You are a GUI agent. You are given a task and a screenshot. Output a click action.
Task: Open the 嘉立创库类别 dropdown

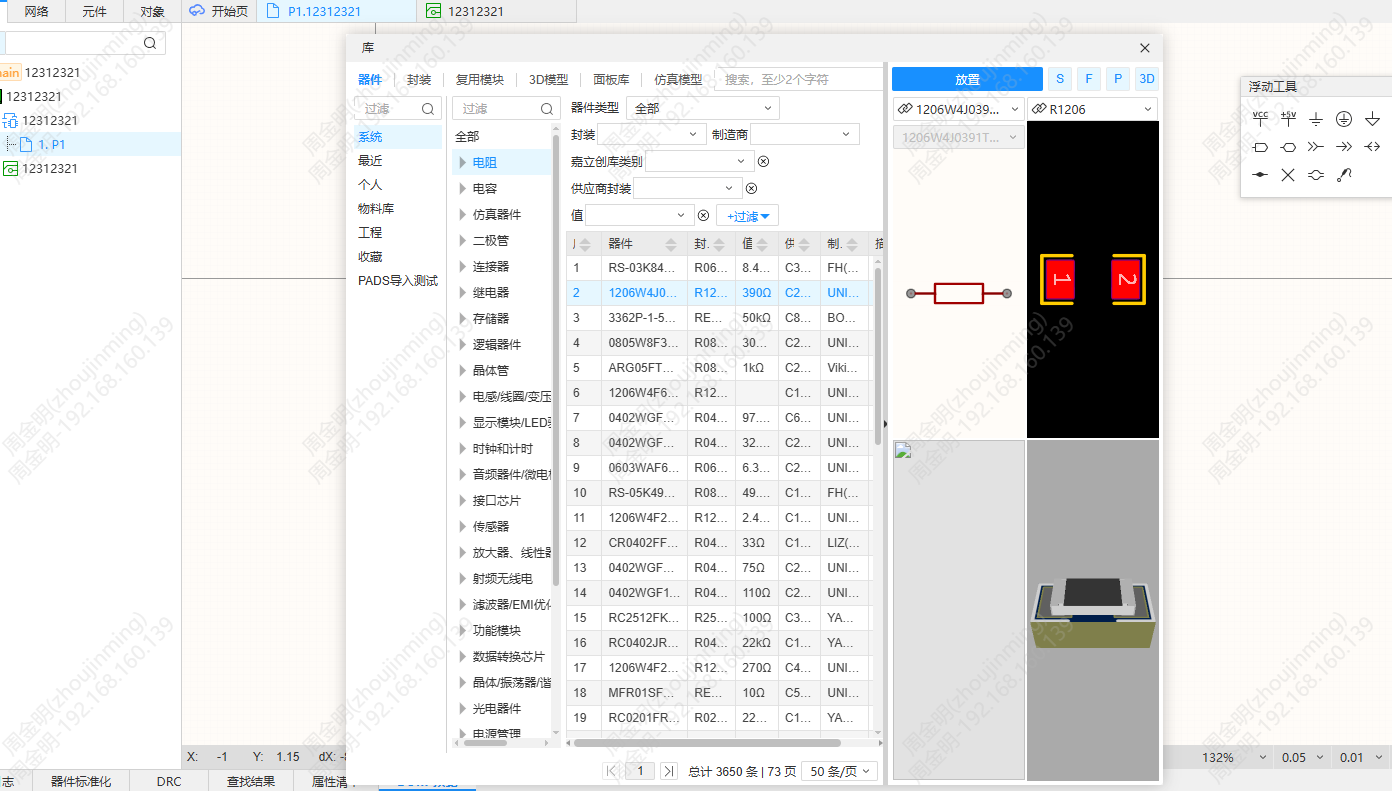point(700,161)
